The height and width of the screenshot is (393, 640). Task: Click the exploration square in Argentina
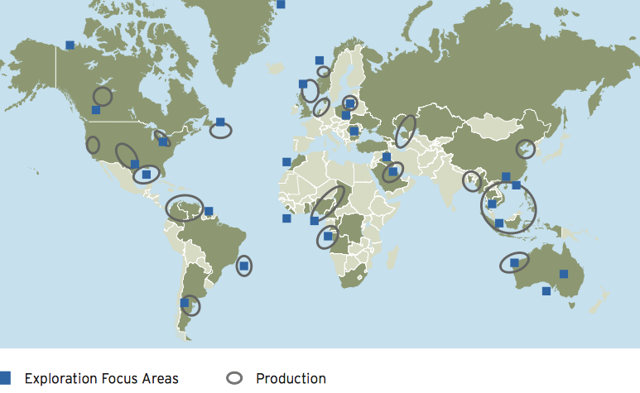(184, 303)
